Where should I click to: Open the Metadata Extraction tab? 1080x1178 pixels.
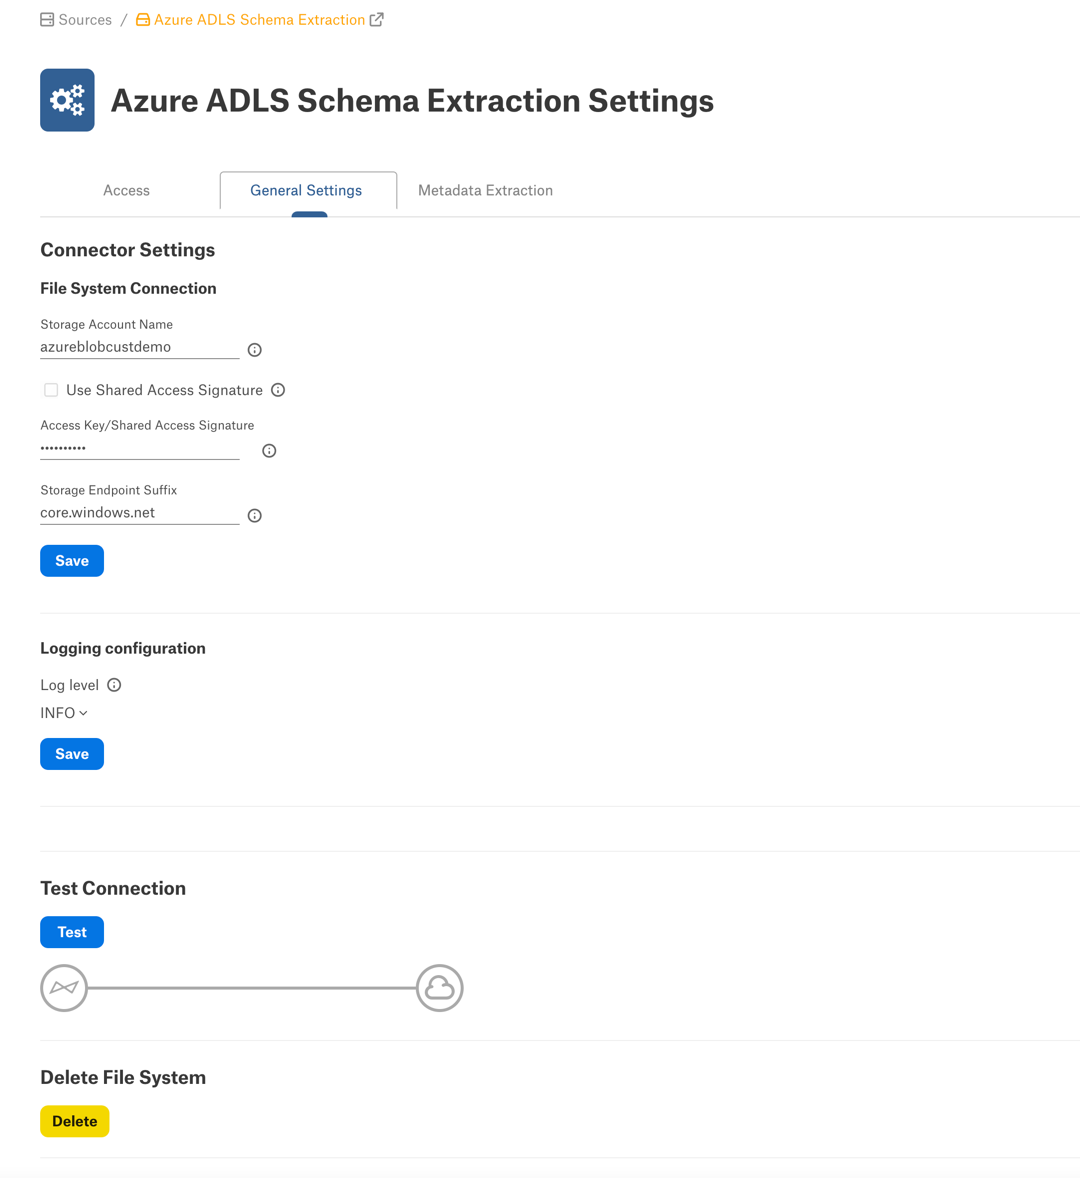point(485,191)
